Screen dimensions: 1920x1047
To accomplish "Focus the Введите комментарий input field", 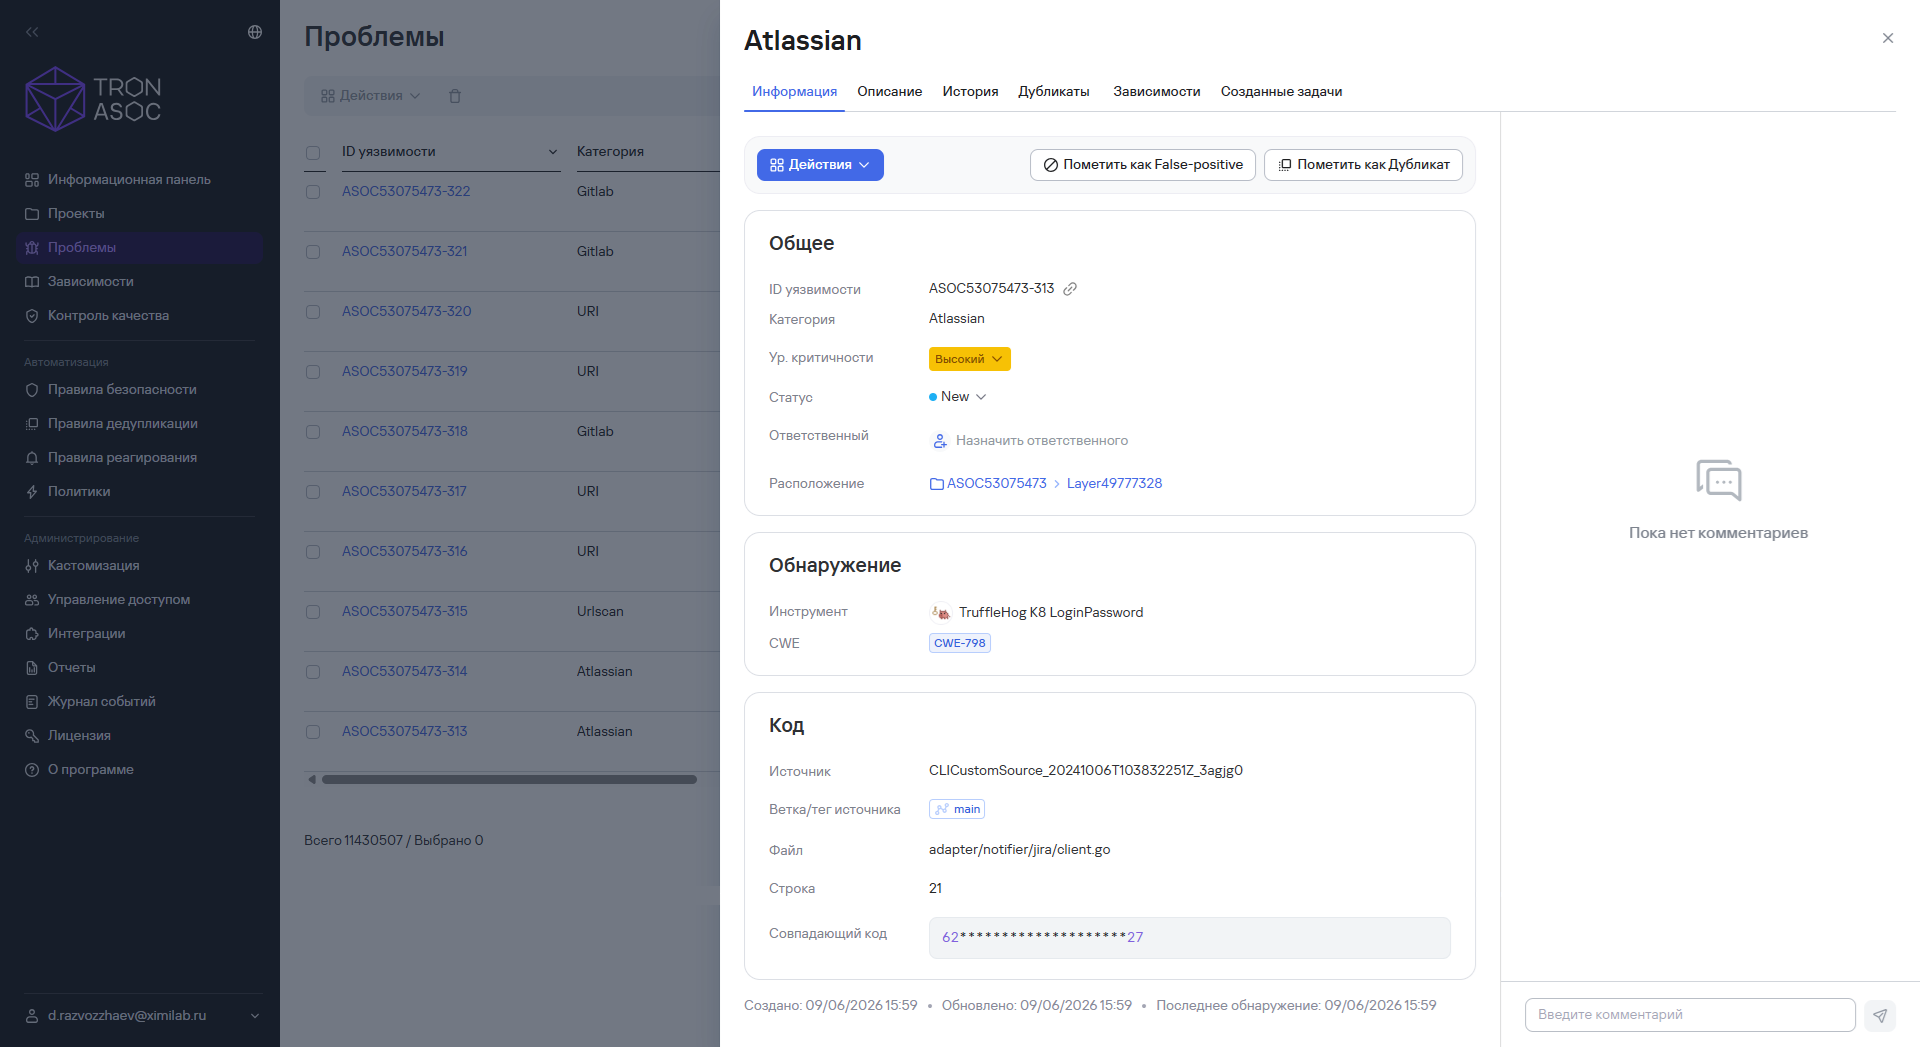I will pyautogui.click(x=1690, y=1015).
